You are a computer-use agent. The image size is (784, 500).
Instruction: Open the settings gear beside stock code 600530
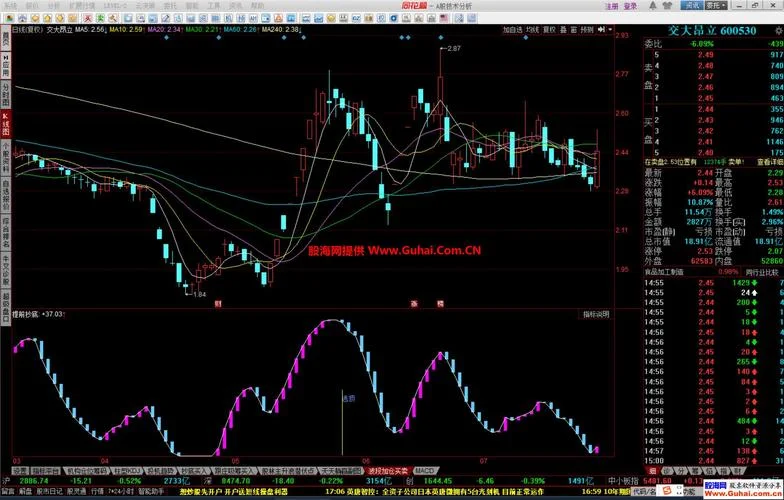coord(778,31)
